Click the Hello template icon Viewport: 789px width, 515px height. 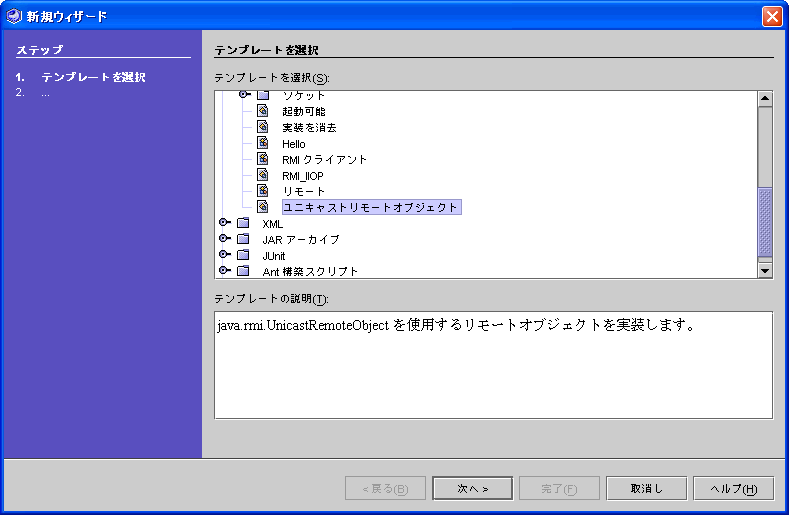point(263,143)
